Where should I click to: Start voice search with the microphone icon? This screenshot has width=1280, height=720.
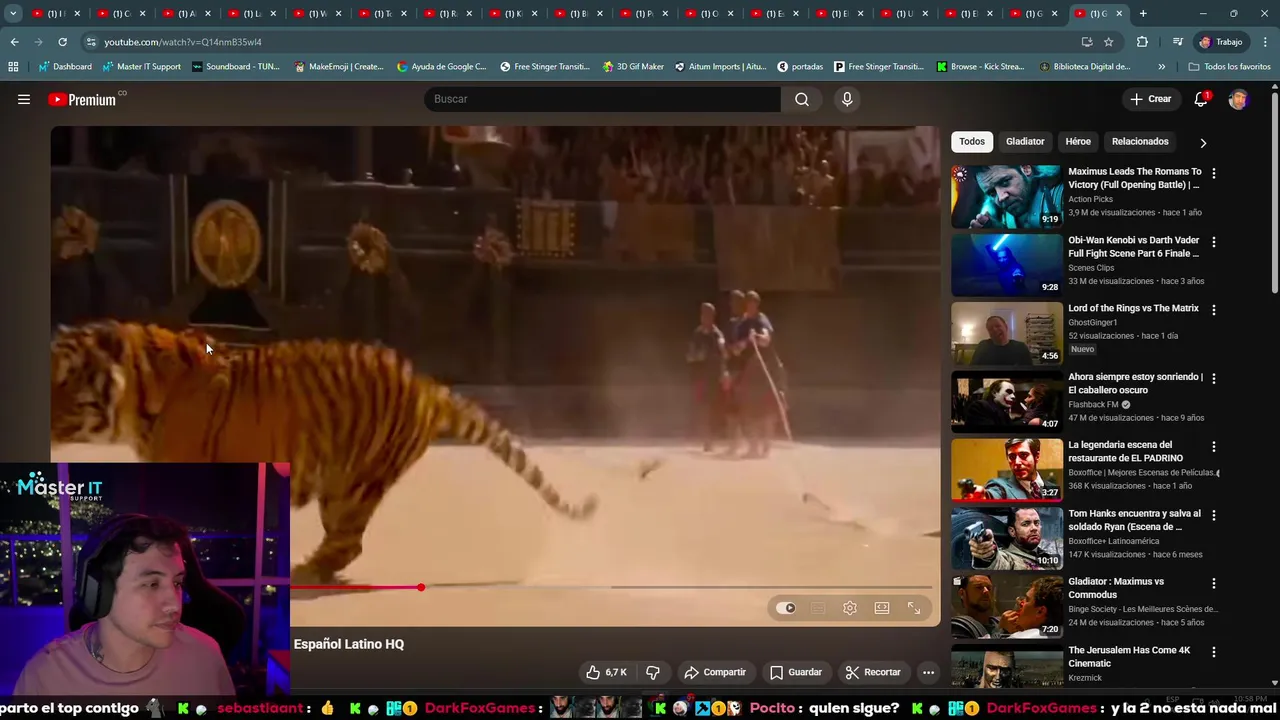click(847, 99)
